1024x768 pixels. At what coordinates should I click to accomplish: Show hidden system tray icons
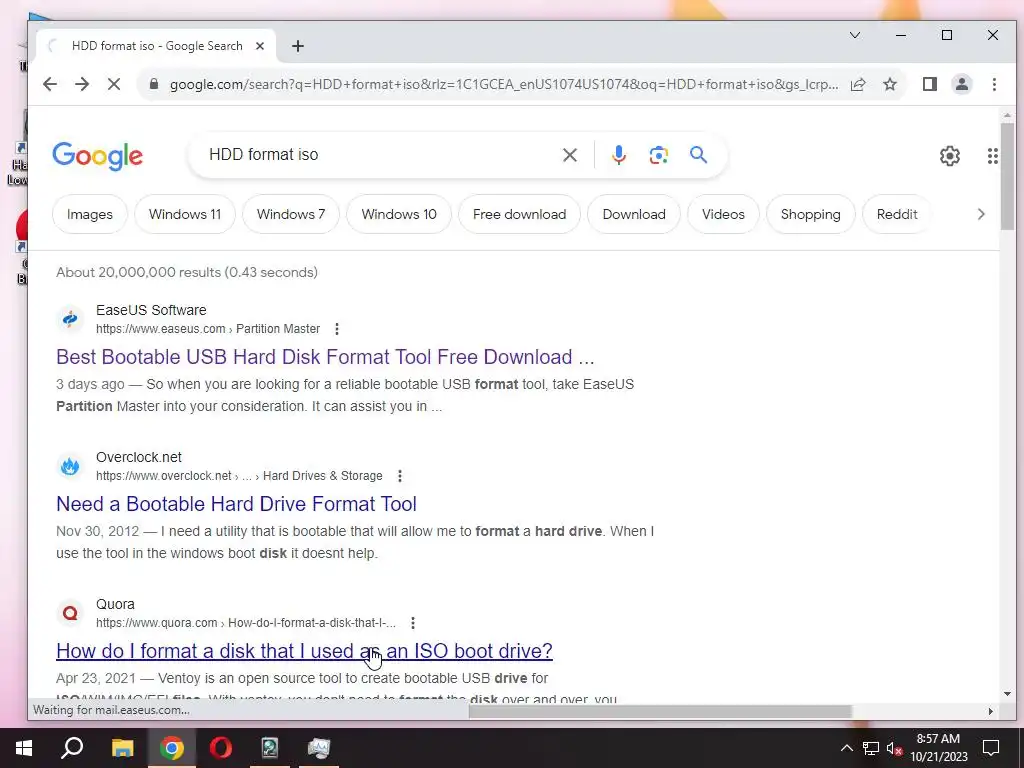pyautogui.click(x=846, y=748)
